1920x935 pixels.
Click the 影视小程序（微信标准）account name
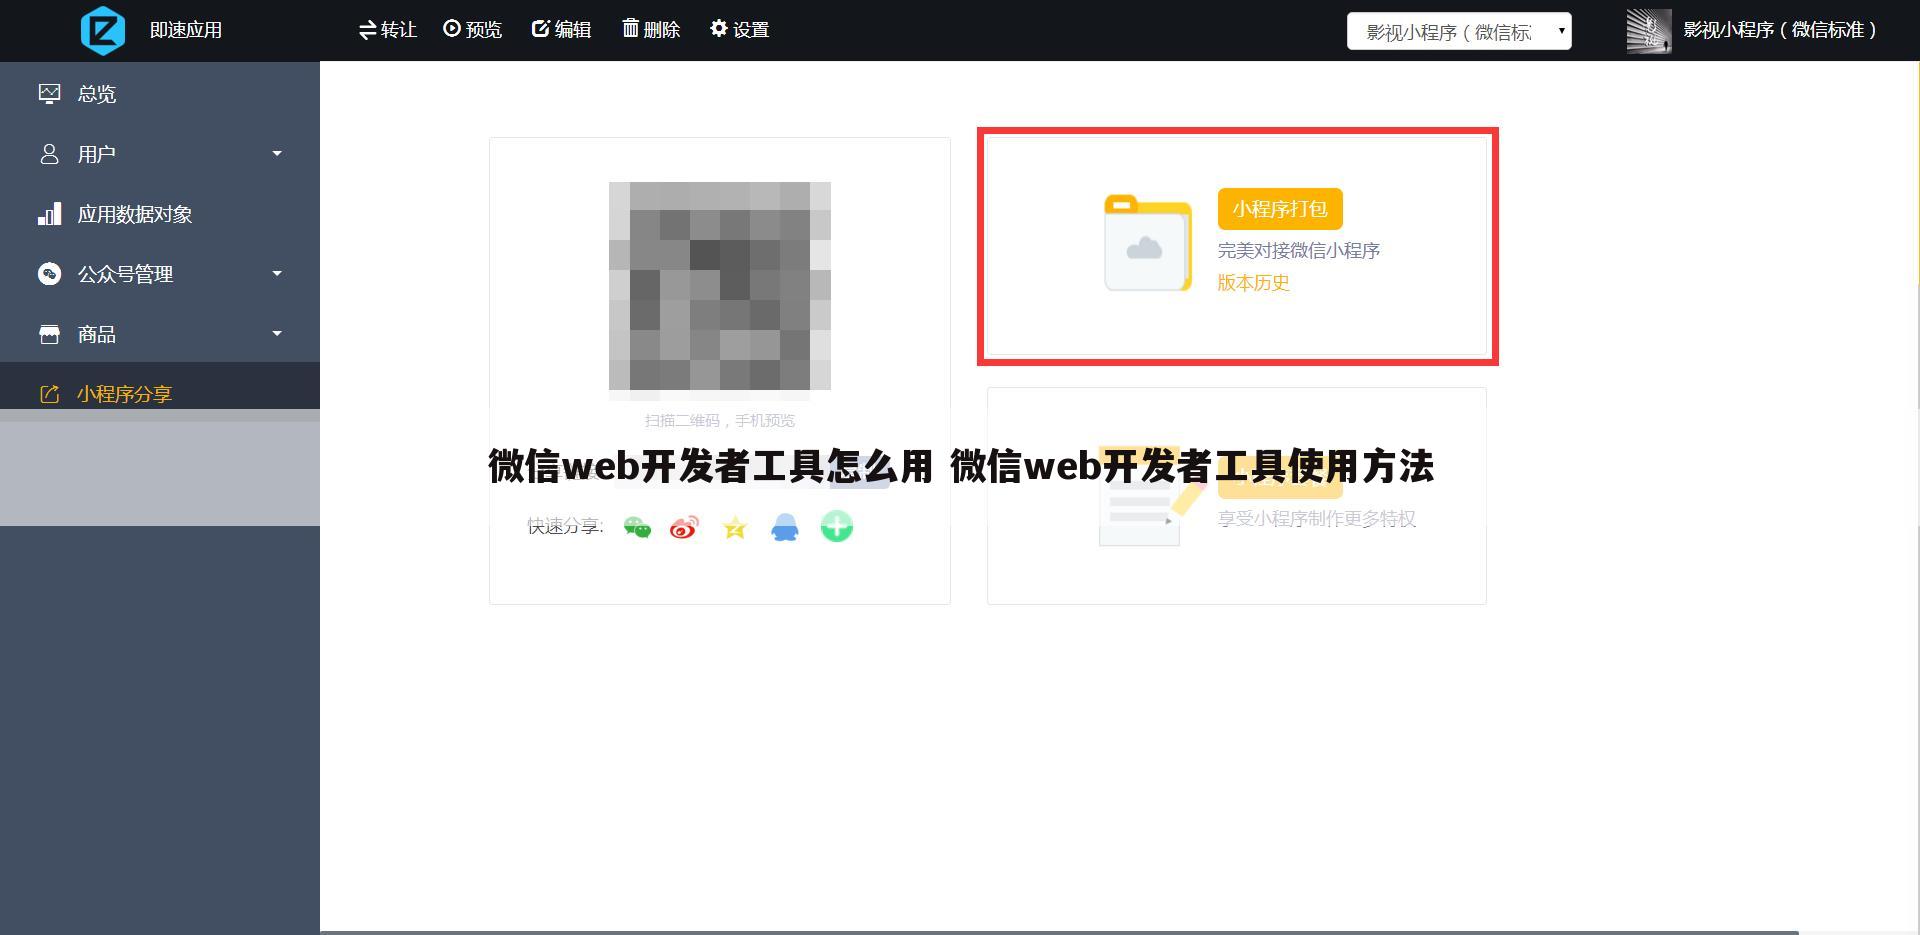[x=1779, y=30]
